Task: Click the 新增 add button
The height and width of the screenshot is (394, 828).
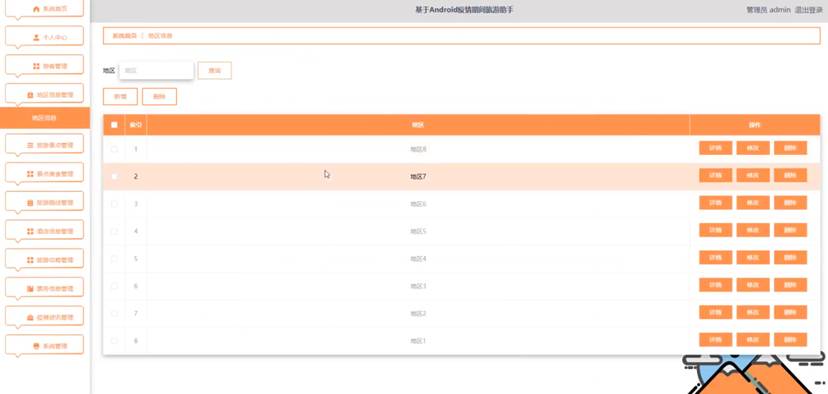Action: [x=120, y=97]
